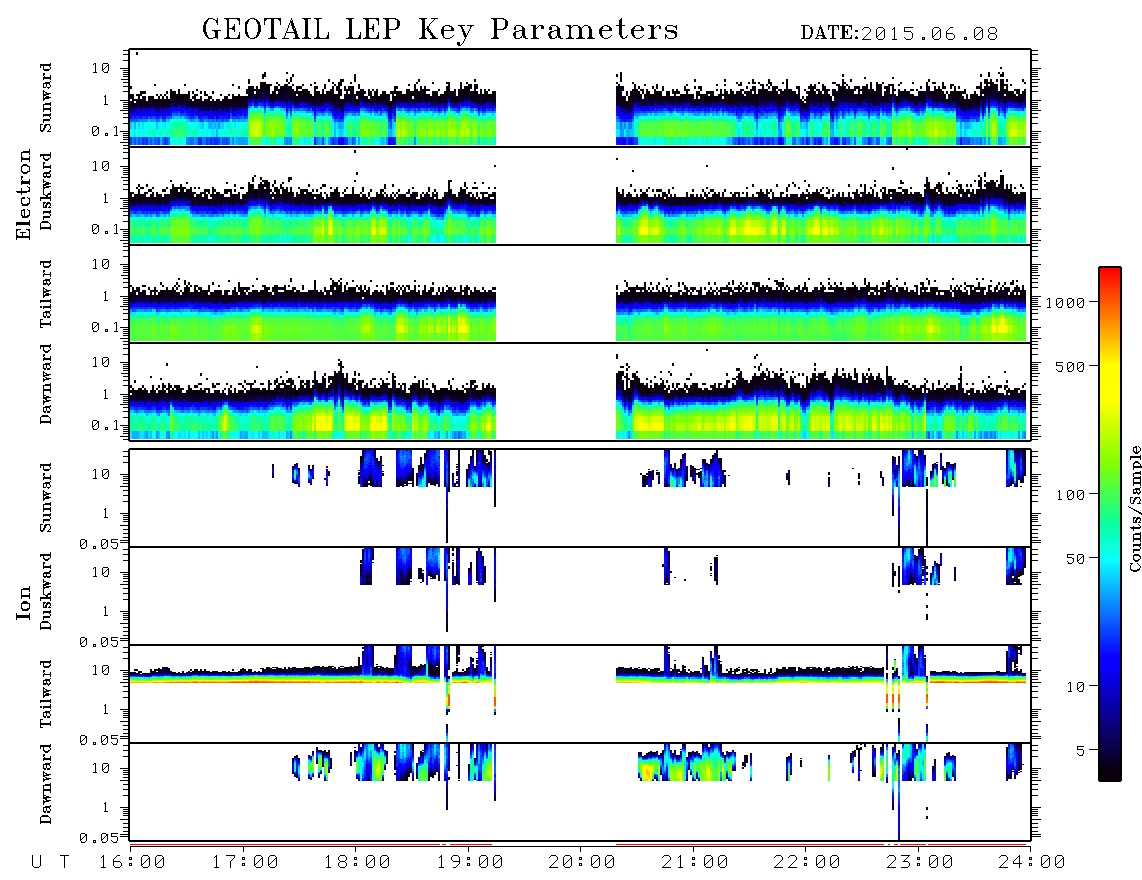The height and width of the screenshot is (880, 1142).
Task: Click the 500 tick on the color bar
Action: (x=1071, y=366)
